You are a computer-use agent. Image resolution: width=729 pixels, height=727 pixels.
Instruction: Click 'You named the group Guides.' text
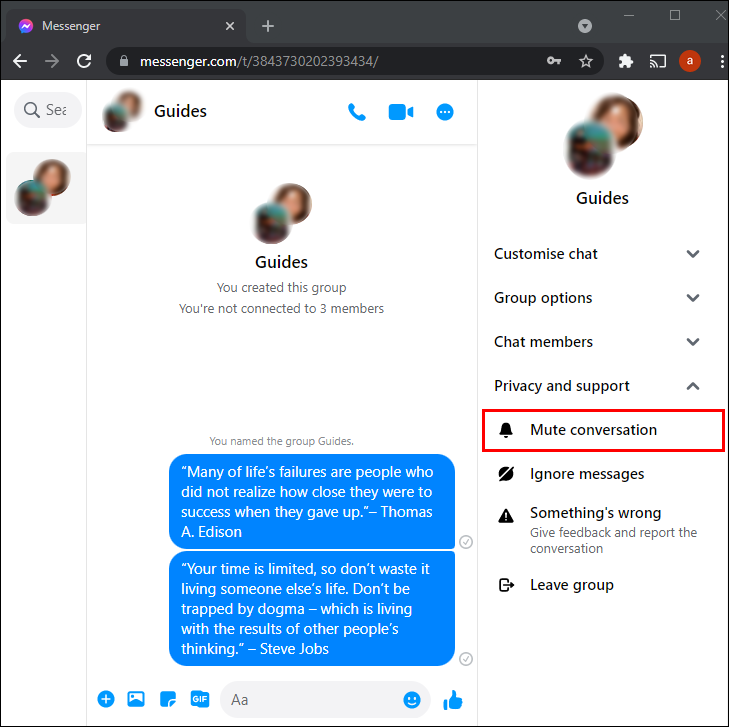(281, 441)
